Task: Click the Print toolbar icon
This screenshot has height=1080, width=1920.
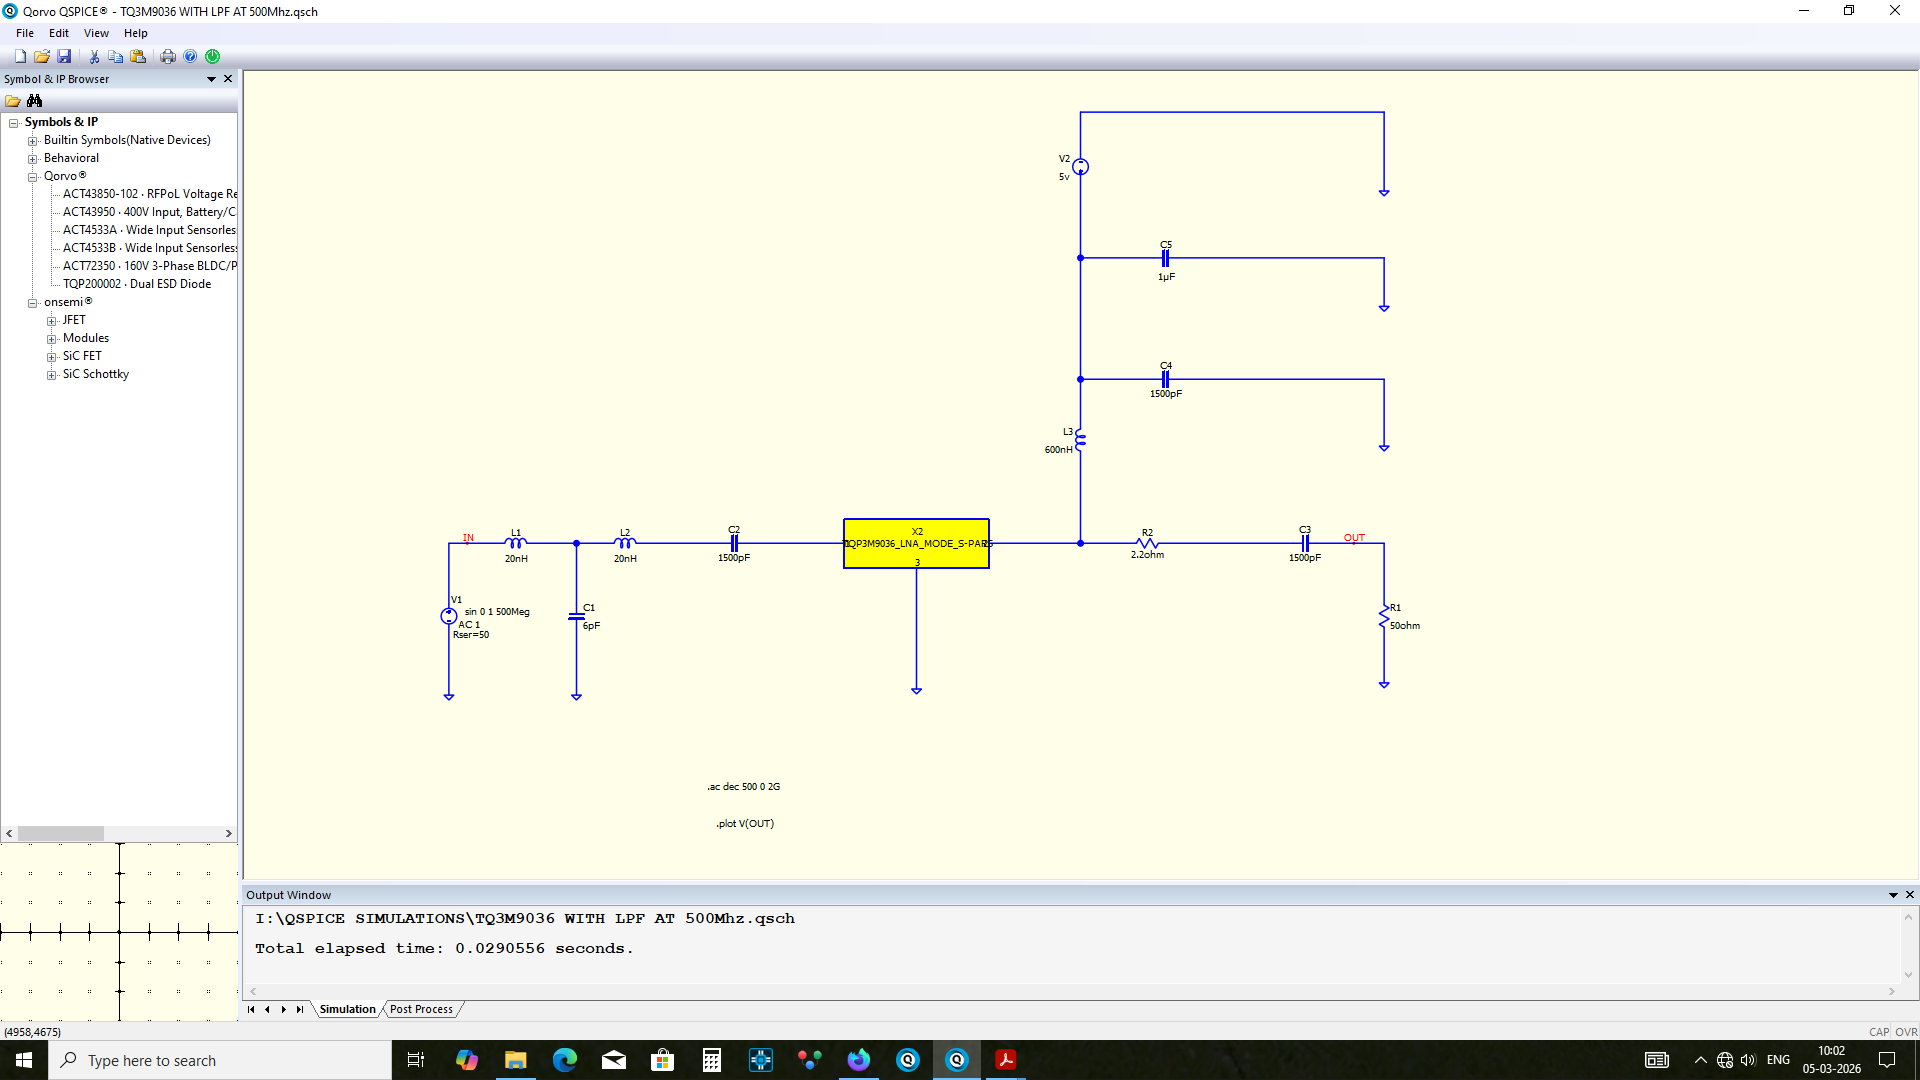Action: coord(168,57)
